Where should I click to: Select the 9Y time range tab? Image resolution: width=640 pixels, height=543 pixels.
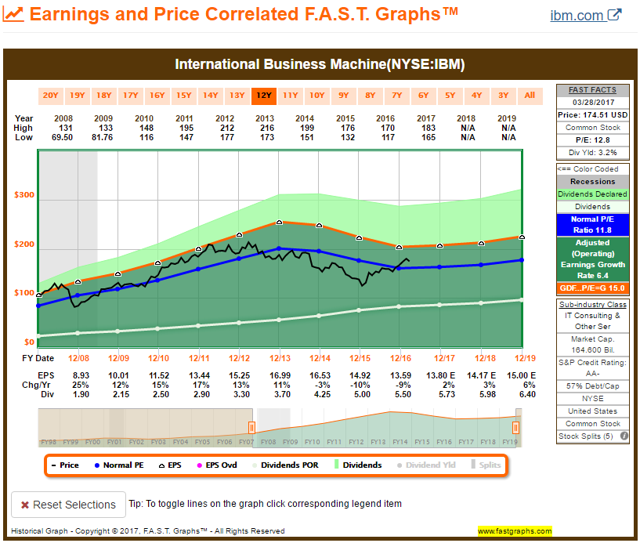point(344,96)
